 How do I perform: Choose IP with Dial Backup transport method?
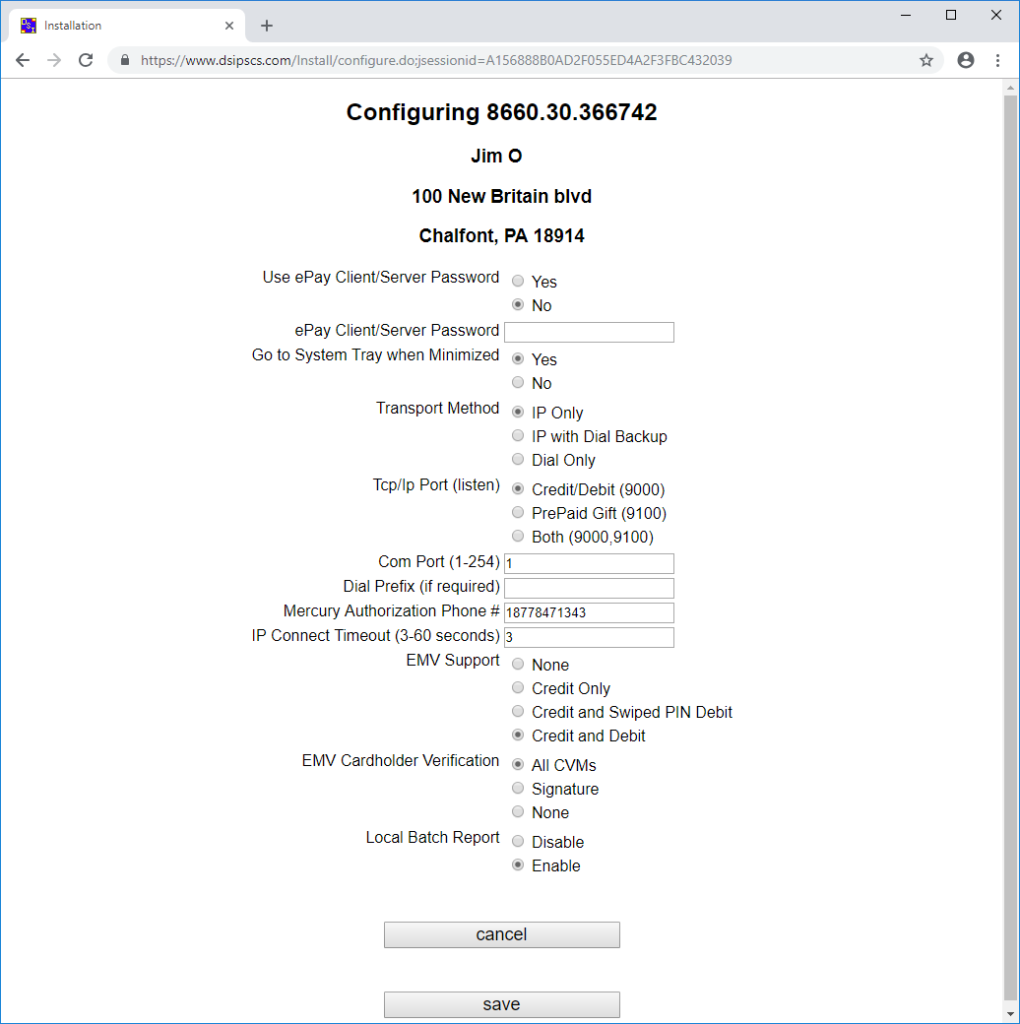tap(518, 436)
